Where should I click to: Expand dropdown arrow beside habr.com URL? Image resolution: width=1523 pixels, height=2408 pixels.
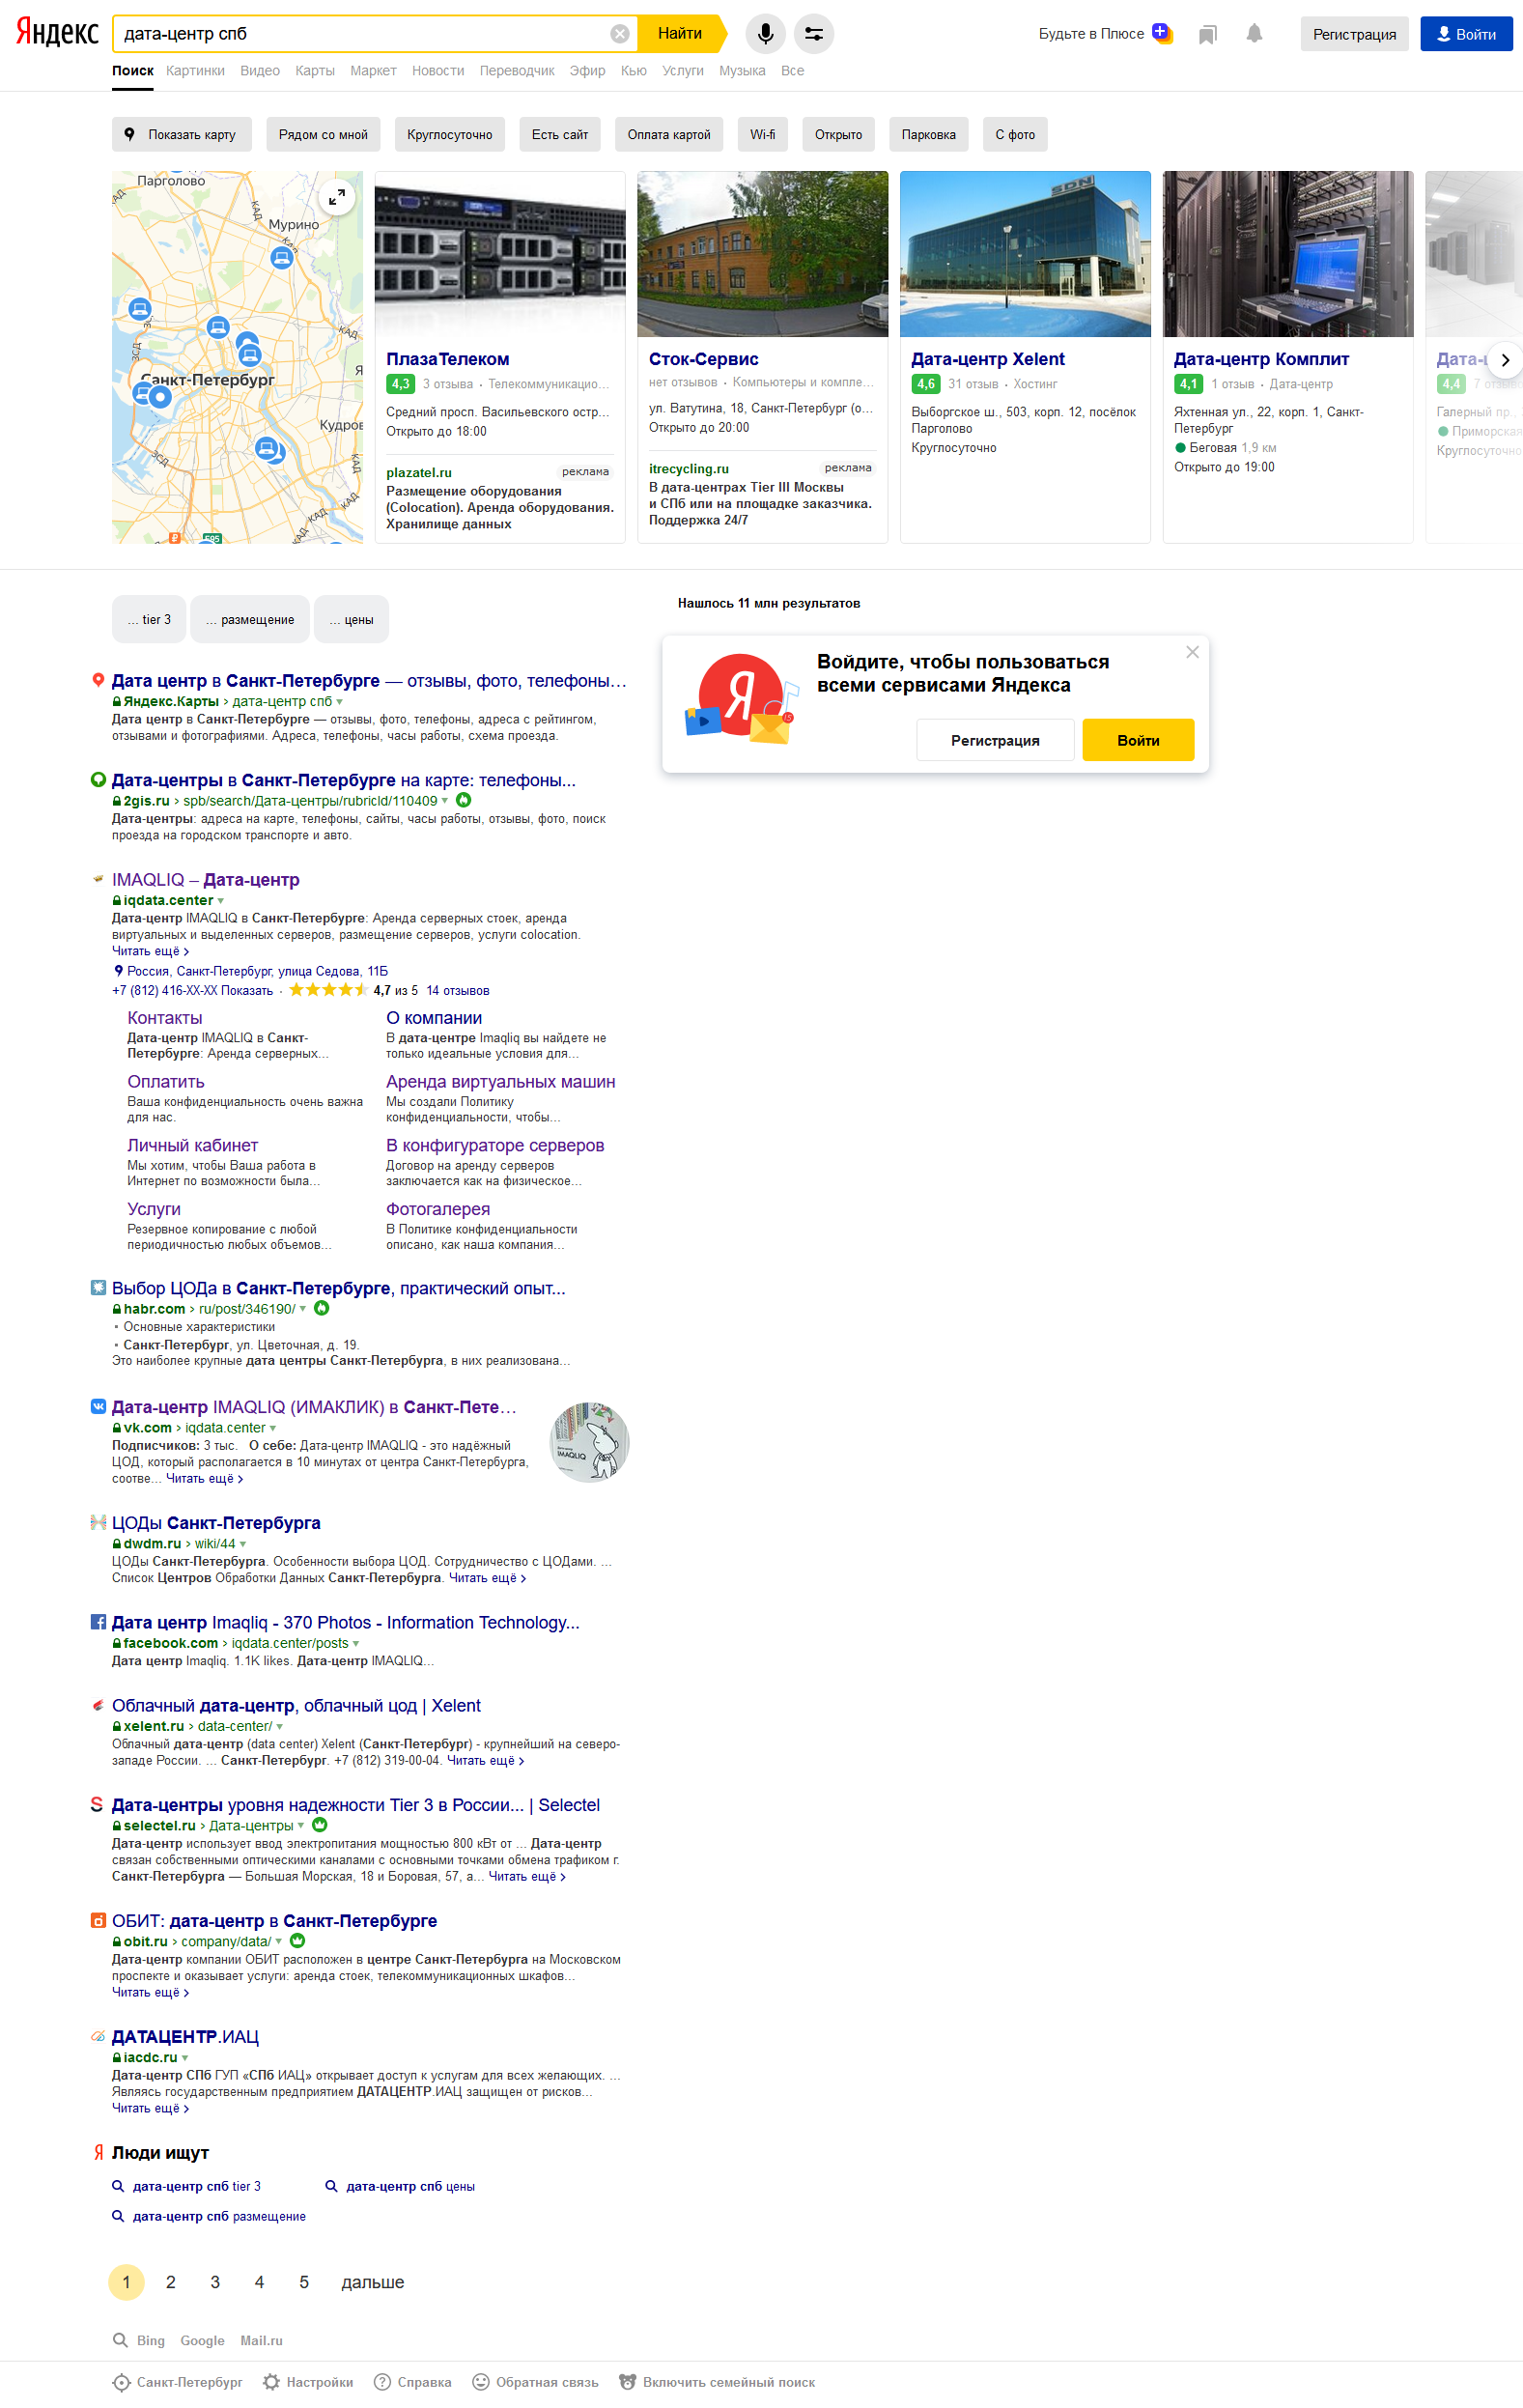303,1309
